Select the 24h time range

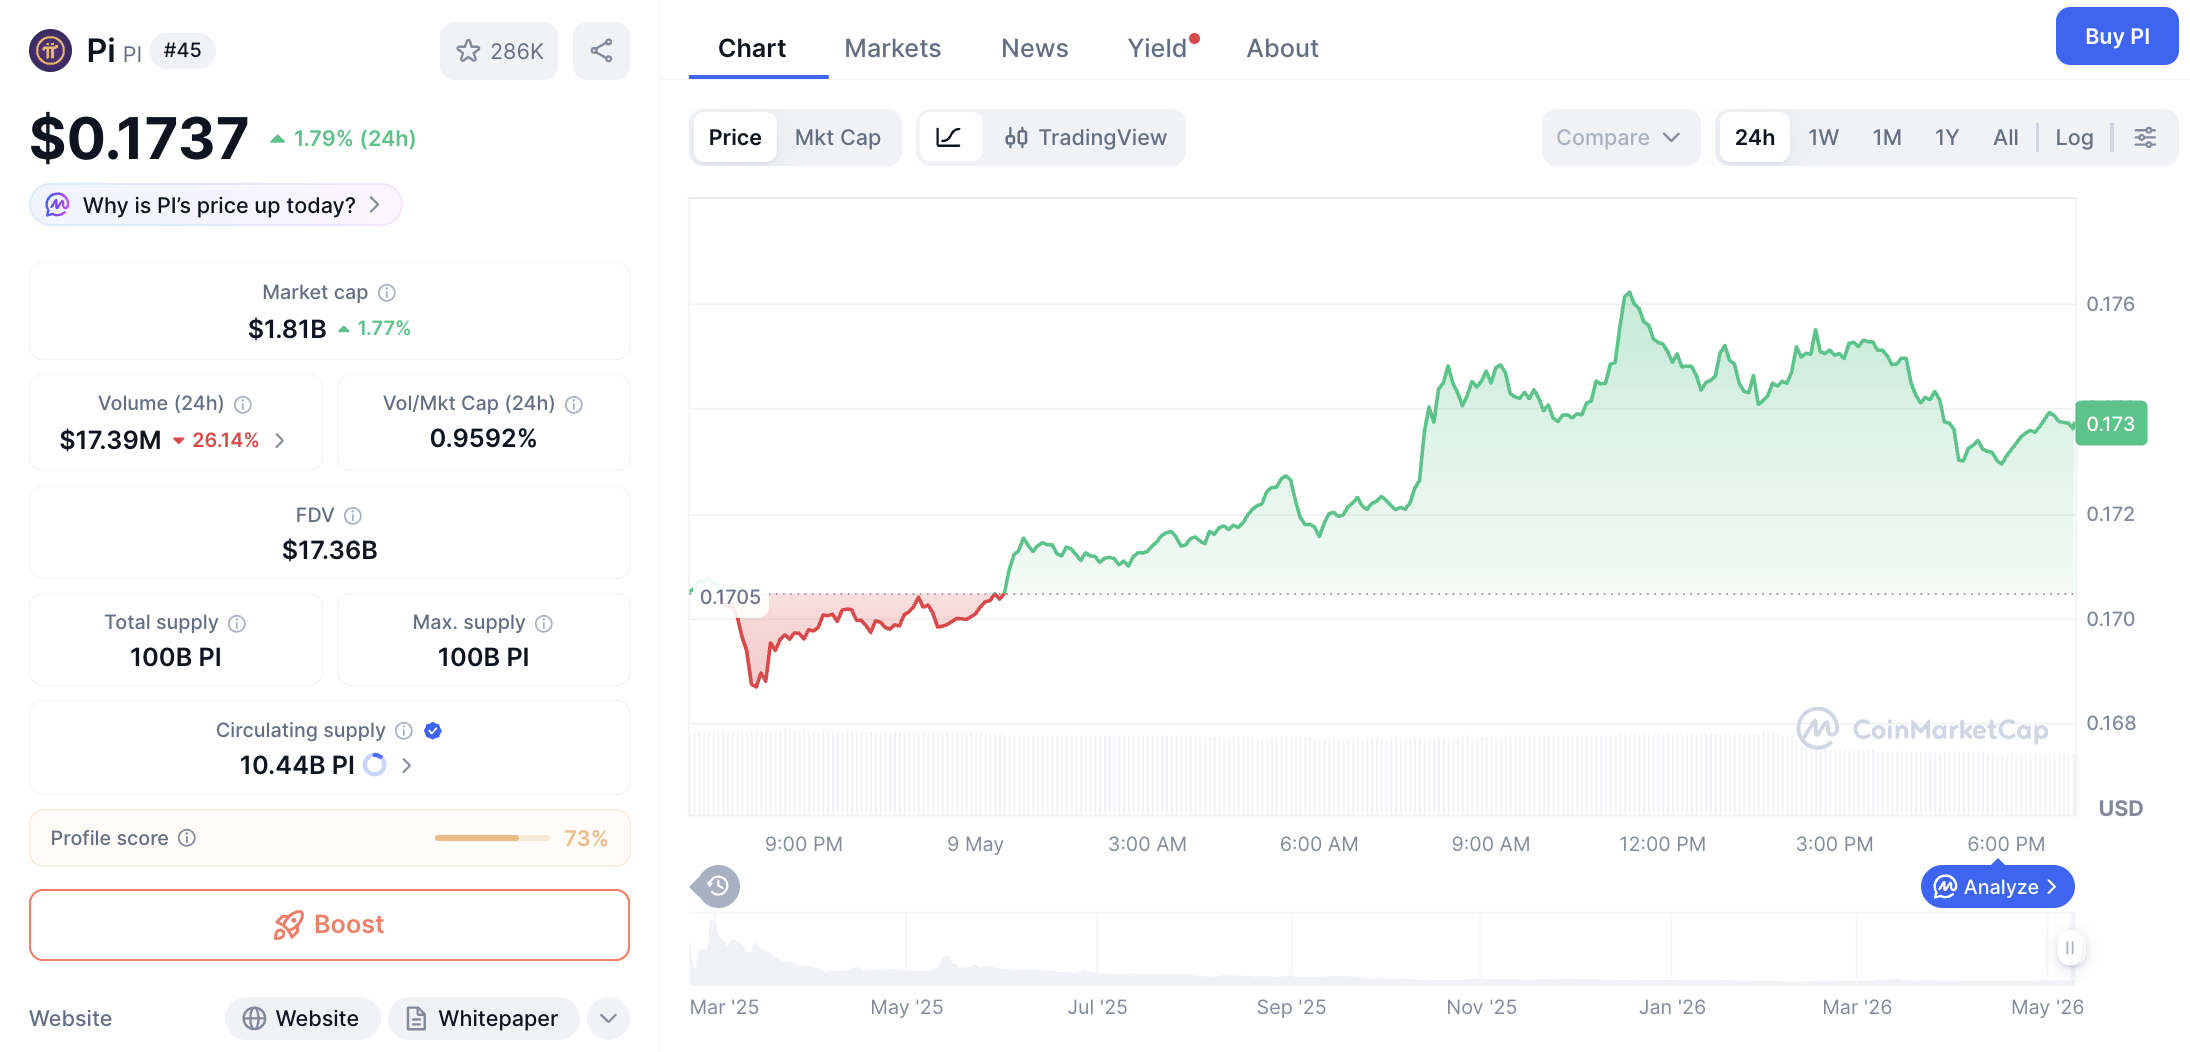[x=1755, y=137]
